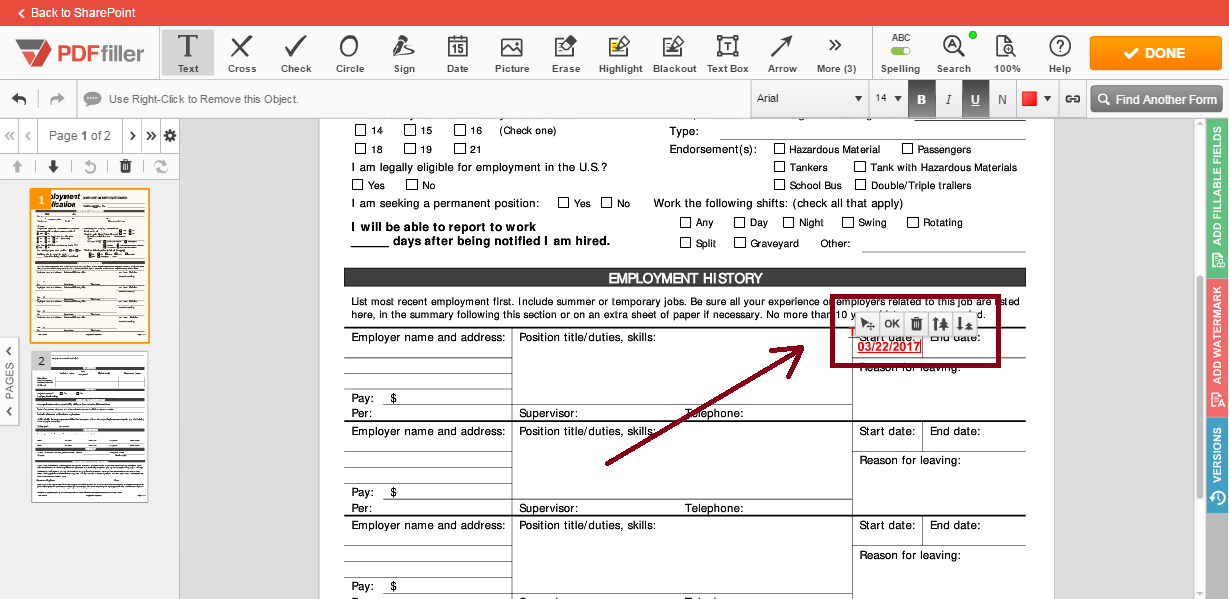This screenshot has width=1229, height=599.
Task: Select the Erase tool
Action: point(565,52)
